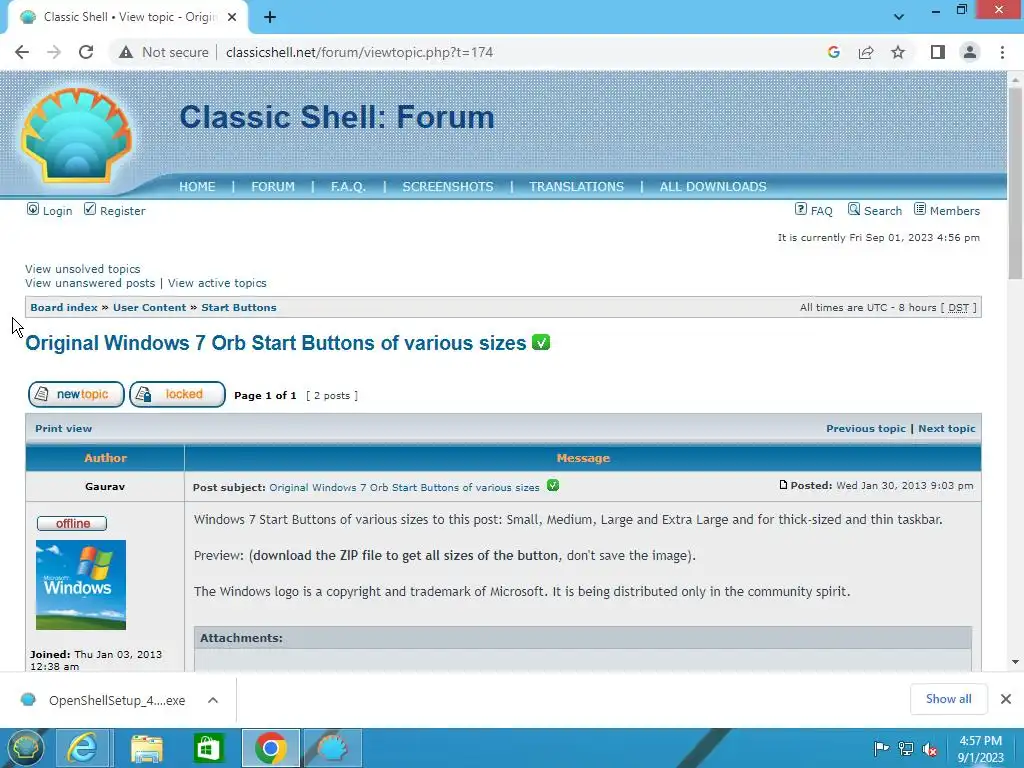The image size is (1024, 768).
Task: Click the Not secure warning icon
Action: point(126,52)
